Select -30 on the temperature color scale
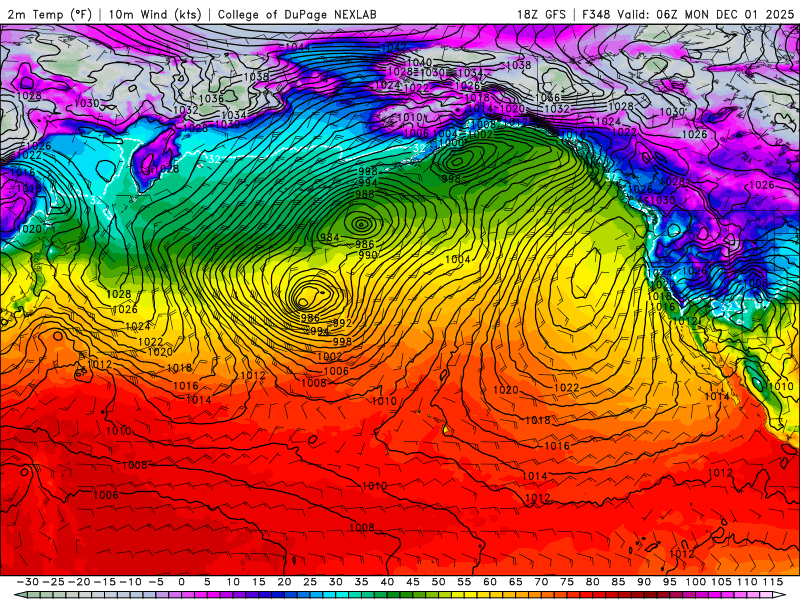 [28, 582]
